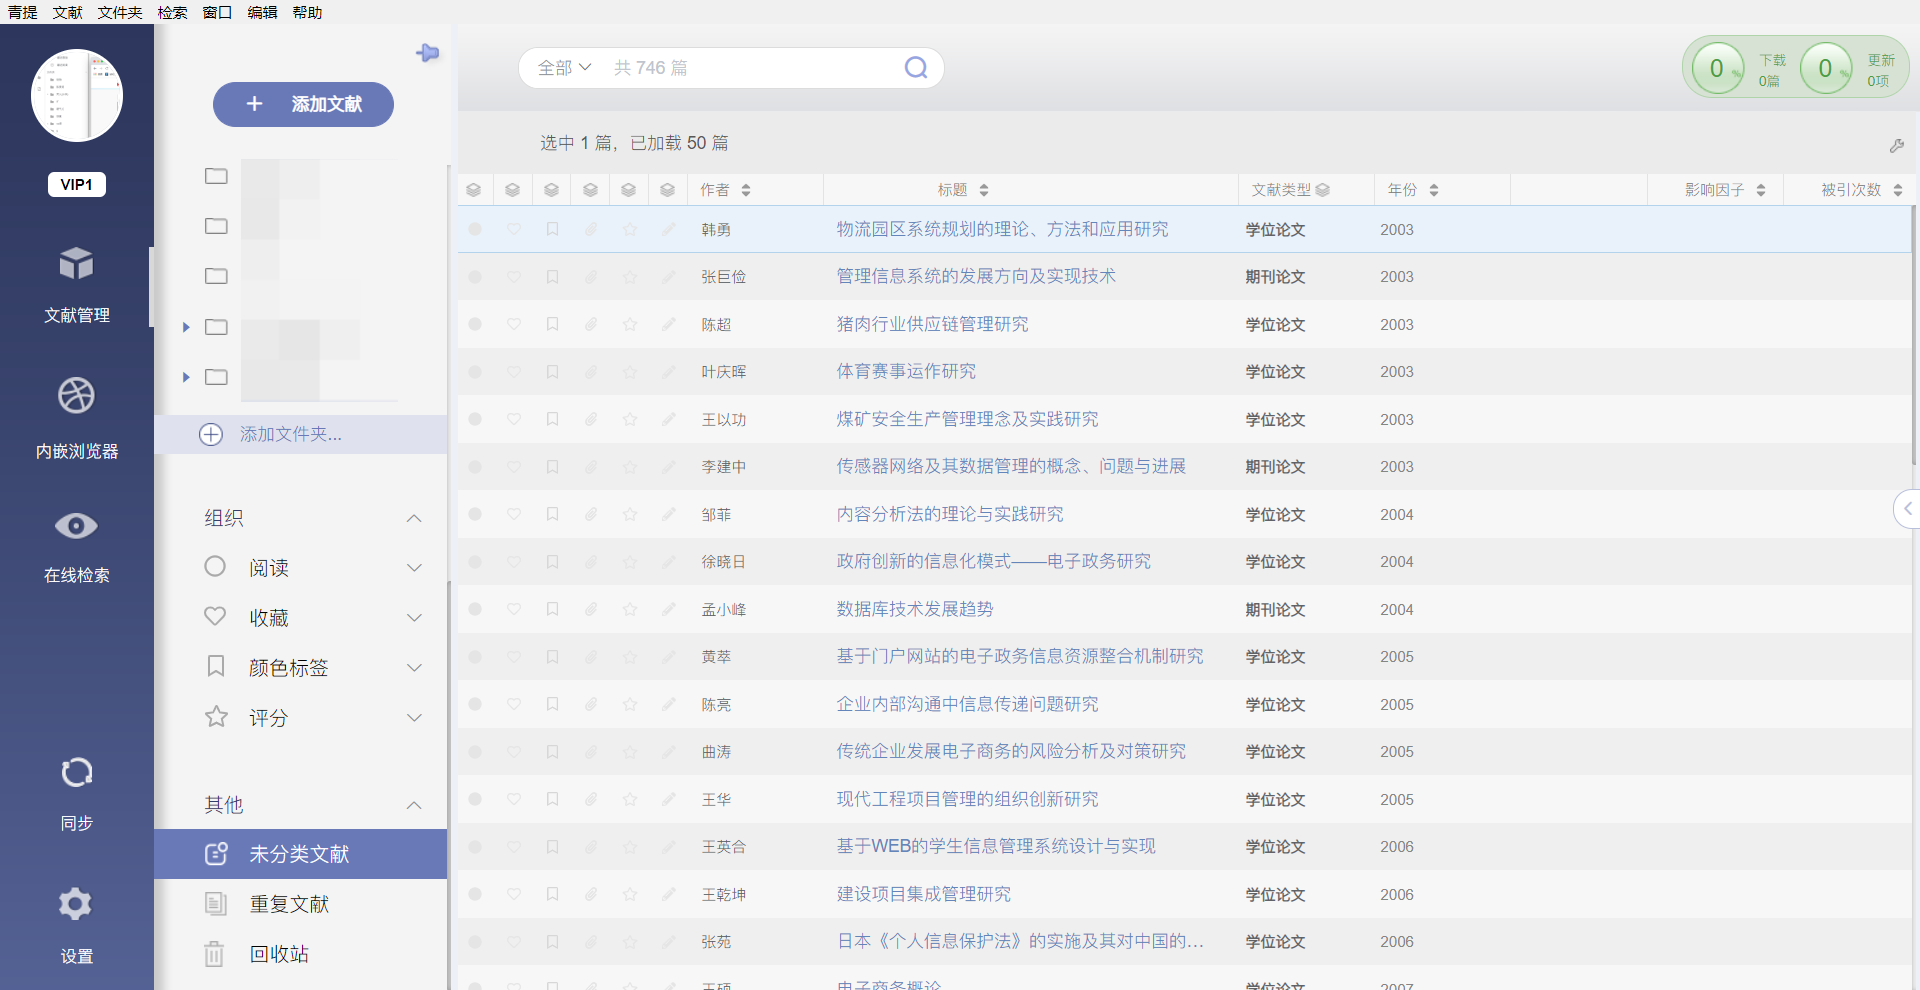Open the 内嵌浏览器 embedded browser

pos(76,418)
